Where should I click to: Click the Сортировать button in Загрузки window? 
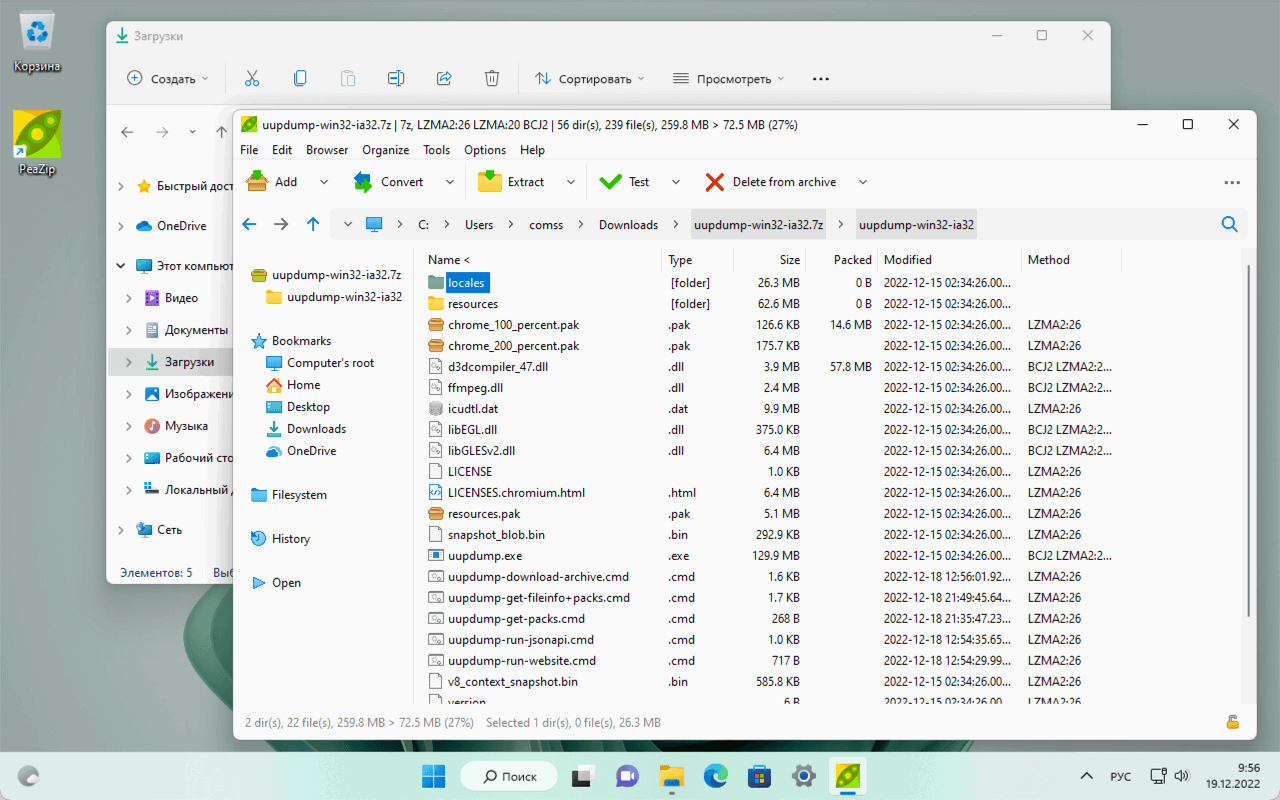[x=589, y=78]
